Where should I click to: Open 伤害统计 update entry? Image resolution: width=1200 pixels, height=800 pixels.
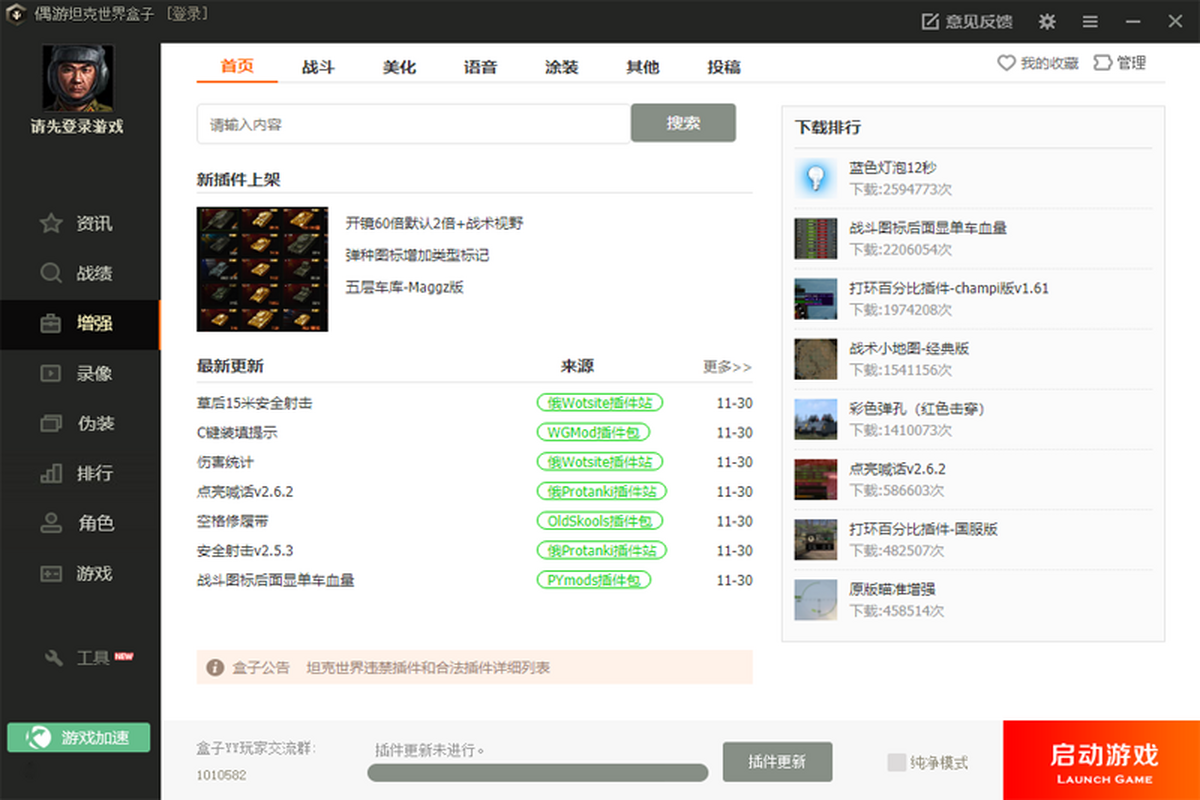pos(225,462)
